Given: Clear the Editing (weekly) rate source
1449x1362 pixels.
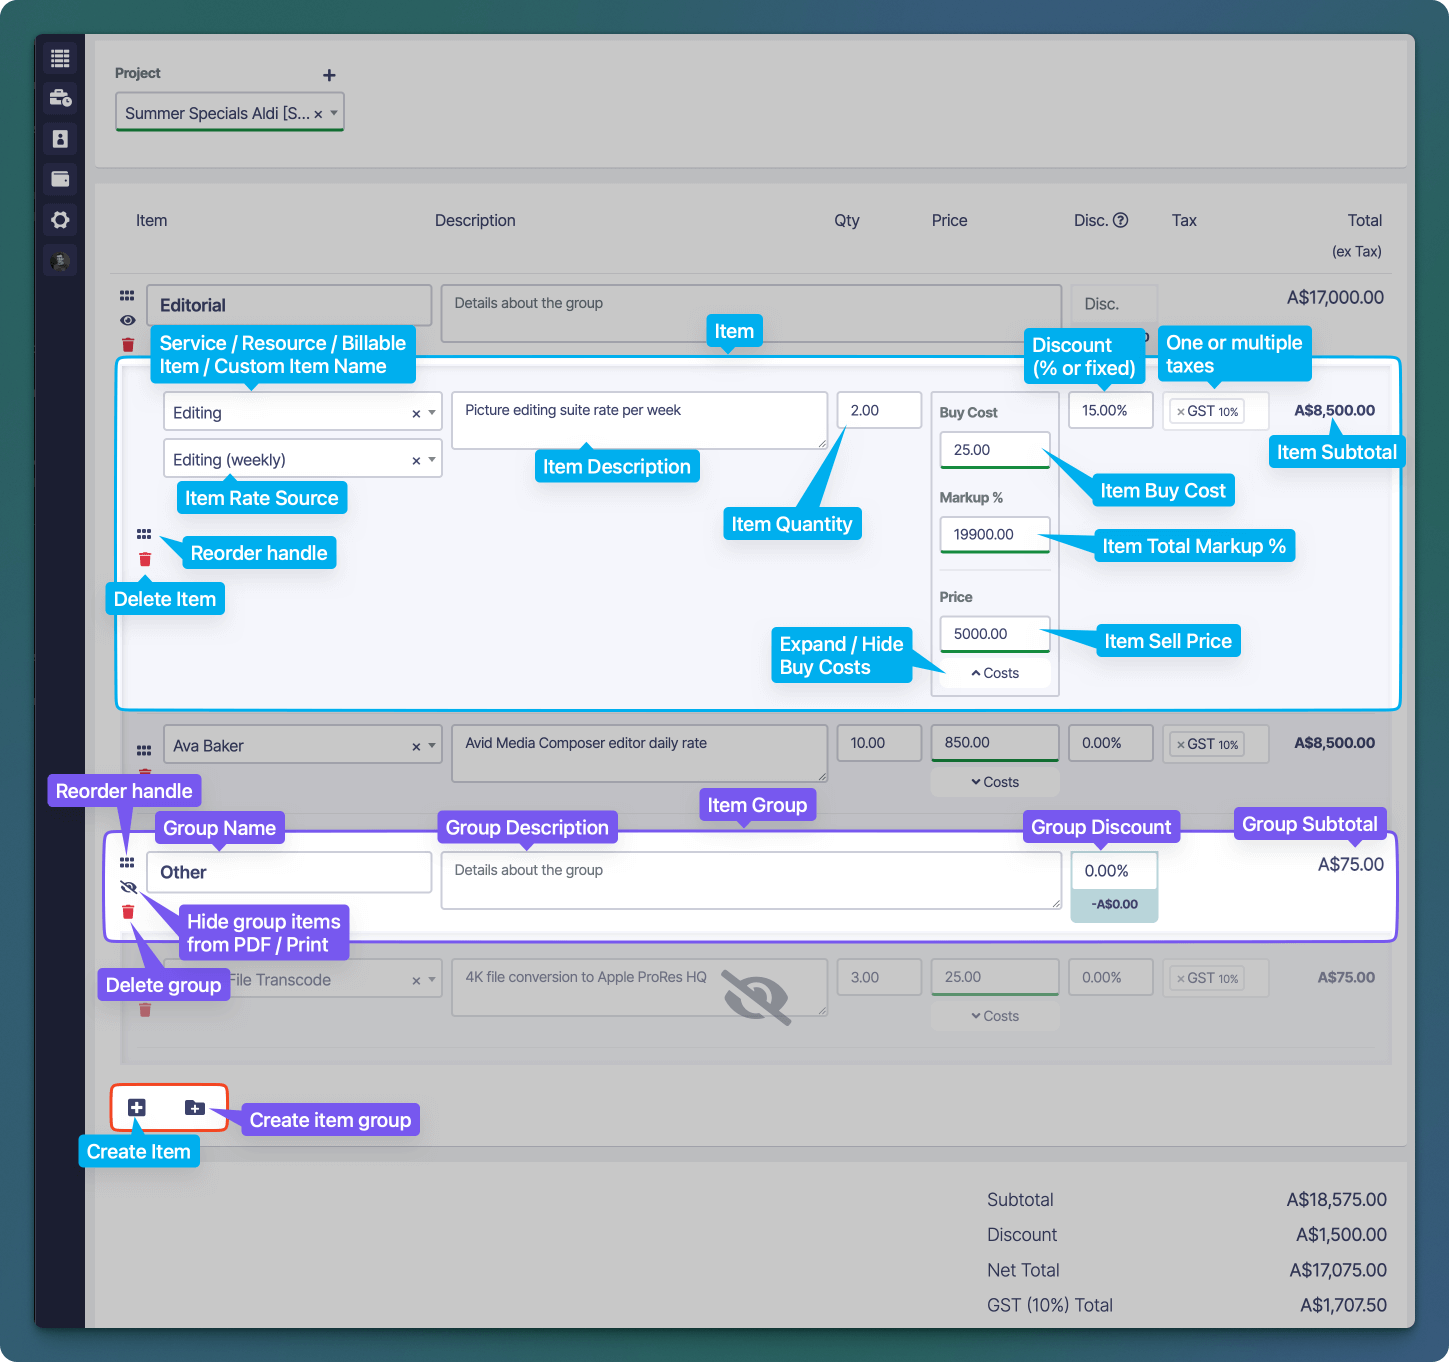Looking at the screenshot, I should [x=416, y=460].
